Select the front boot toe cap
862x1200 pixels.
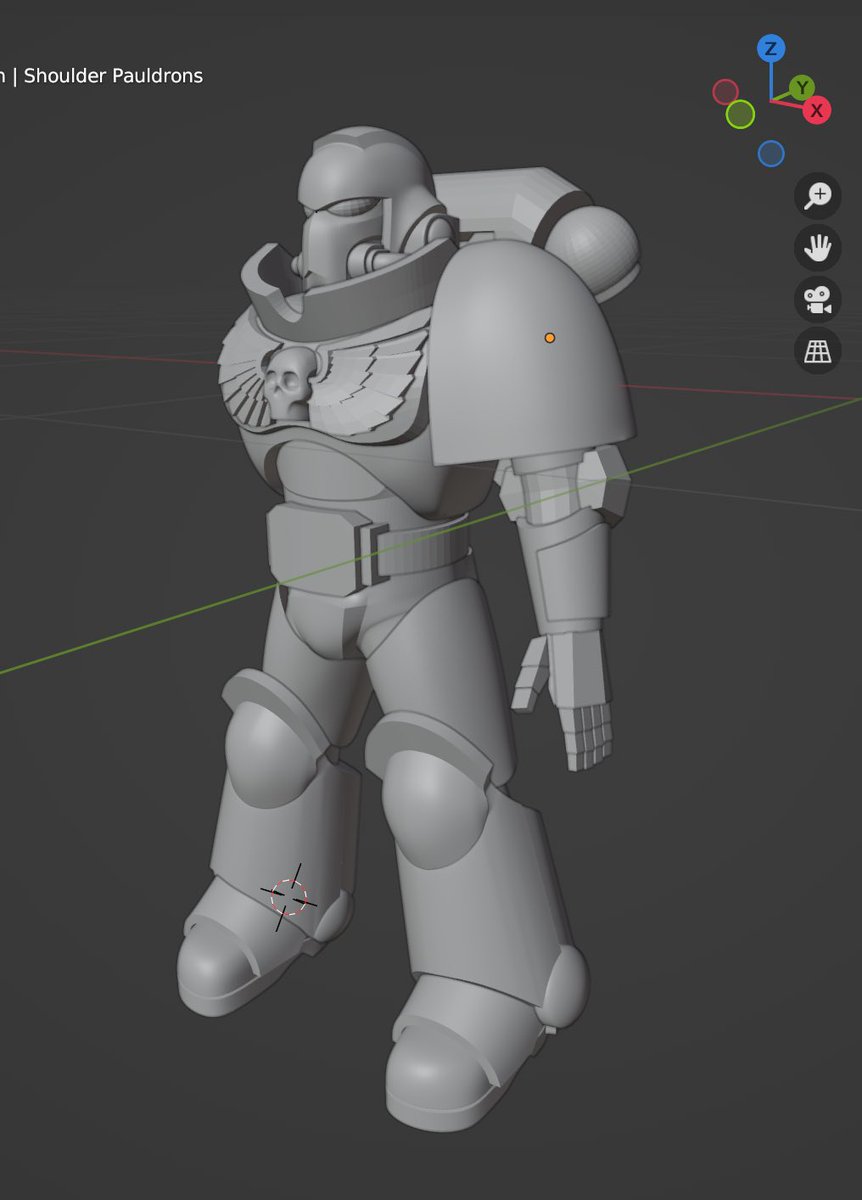point(442,1080)
